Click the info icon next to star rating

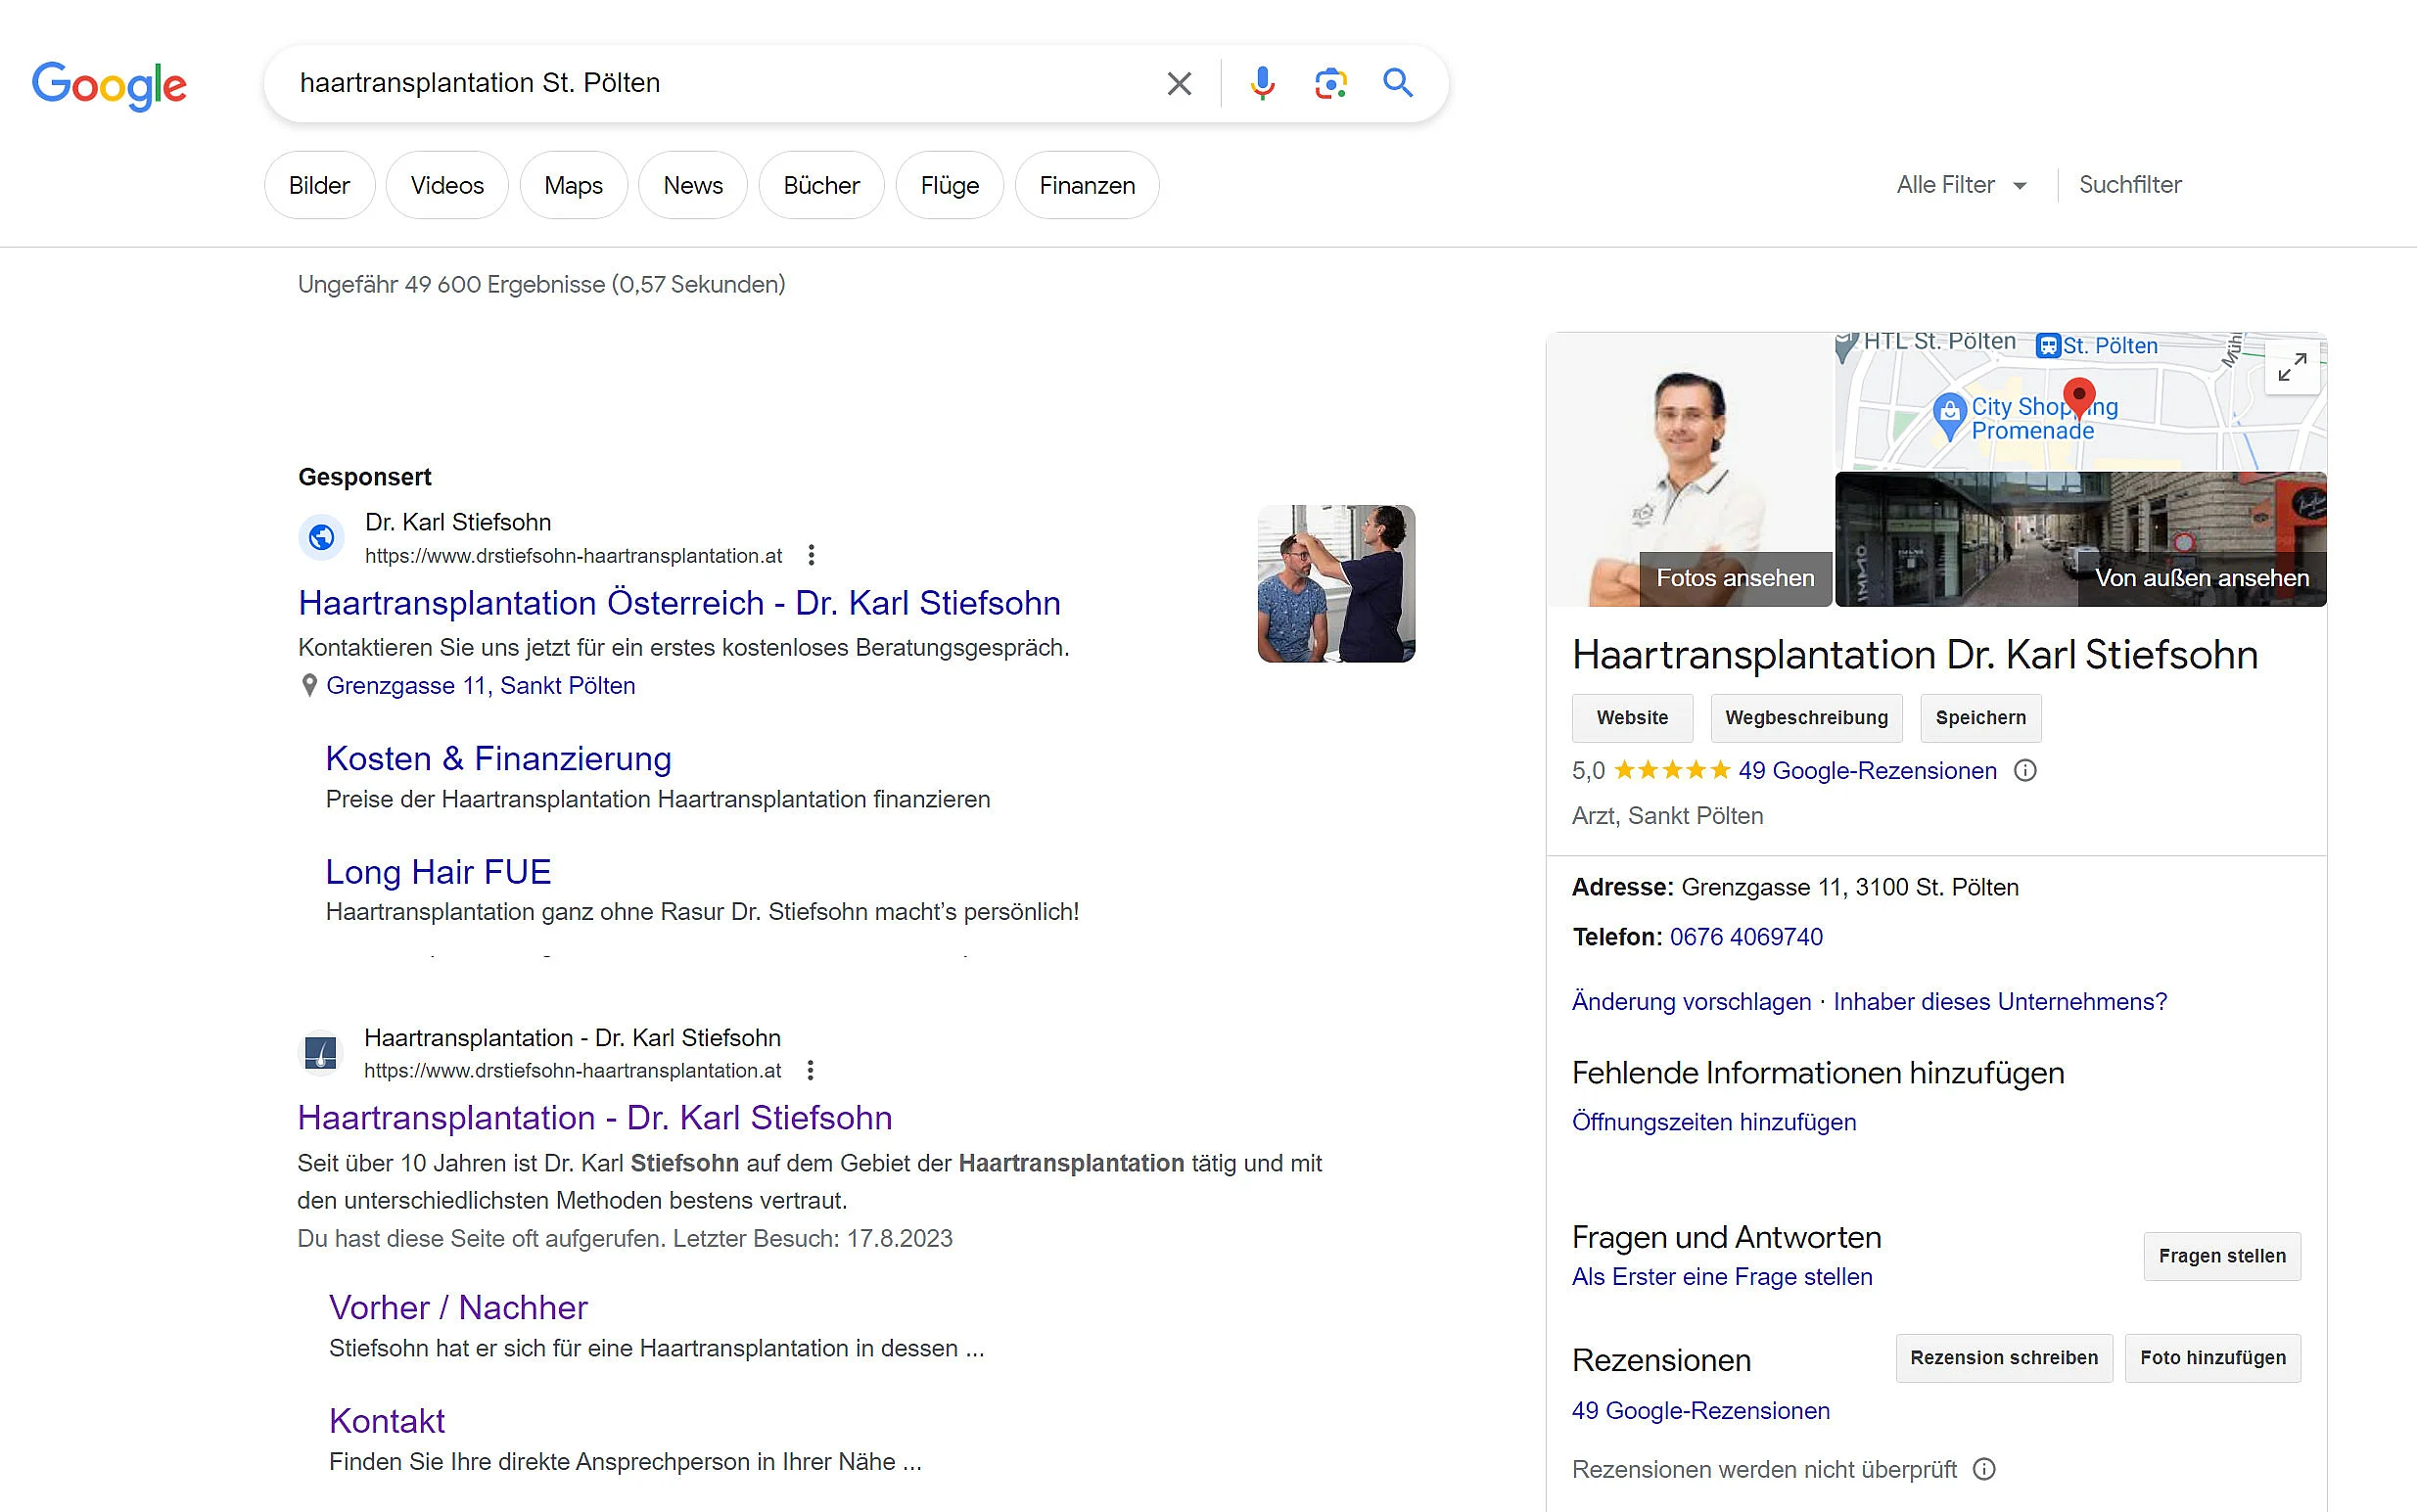(x=2025, y=771)
